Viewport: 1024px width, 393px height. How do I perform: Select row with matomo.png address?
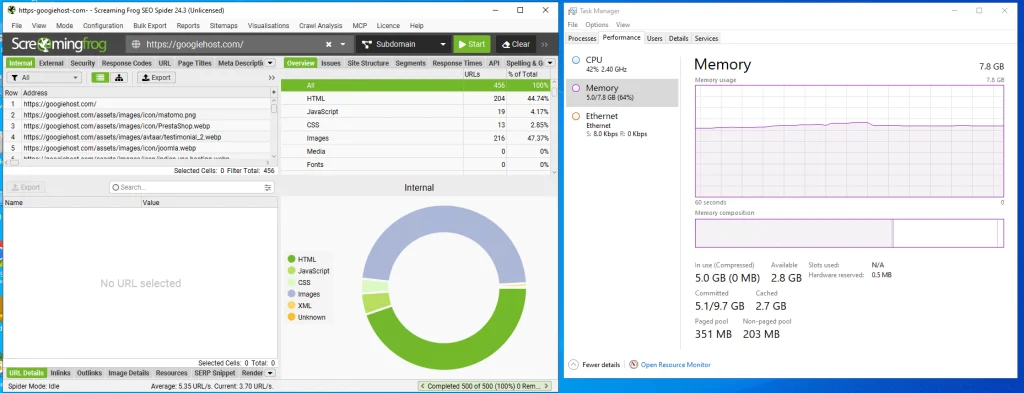click(x=138, y=115)
